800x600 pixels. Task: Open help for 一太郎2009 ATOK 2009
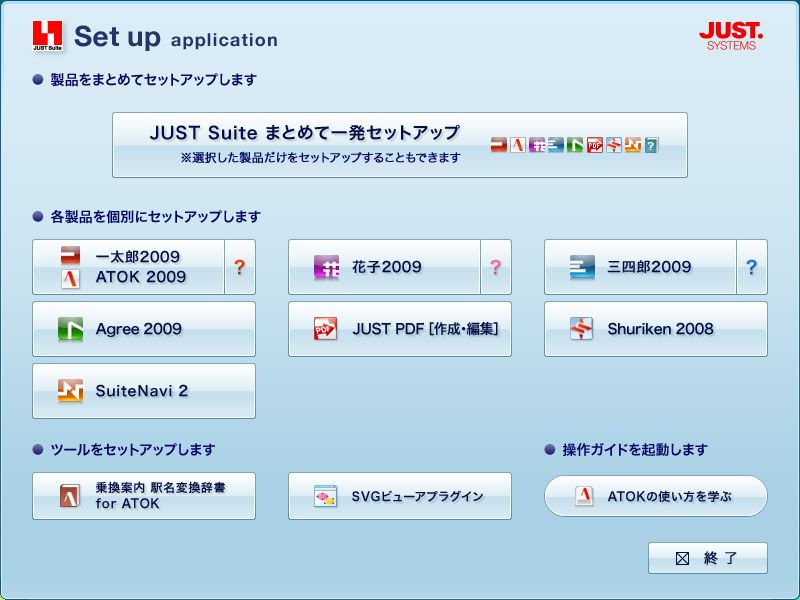(240, 267)
